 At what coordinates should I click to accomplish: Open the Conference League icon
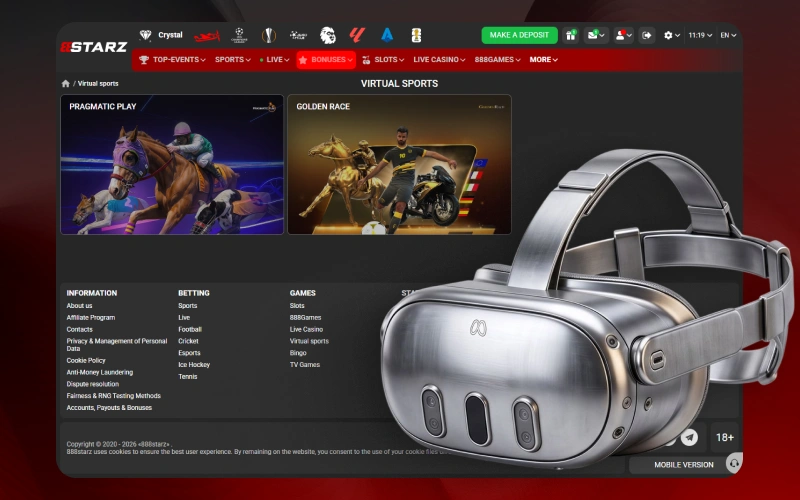[x=298, y=35]
